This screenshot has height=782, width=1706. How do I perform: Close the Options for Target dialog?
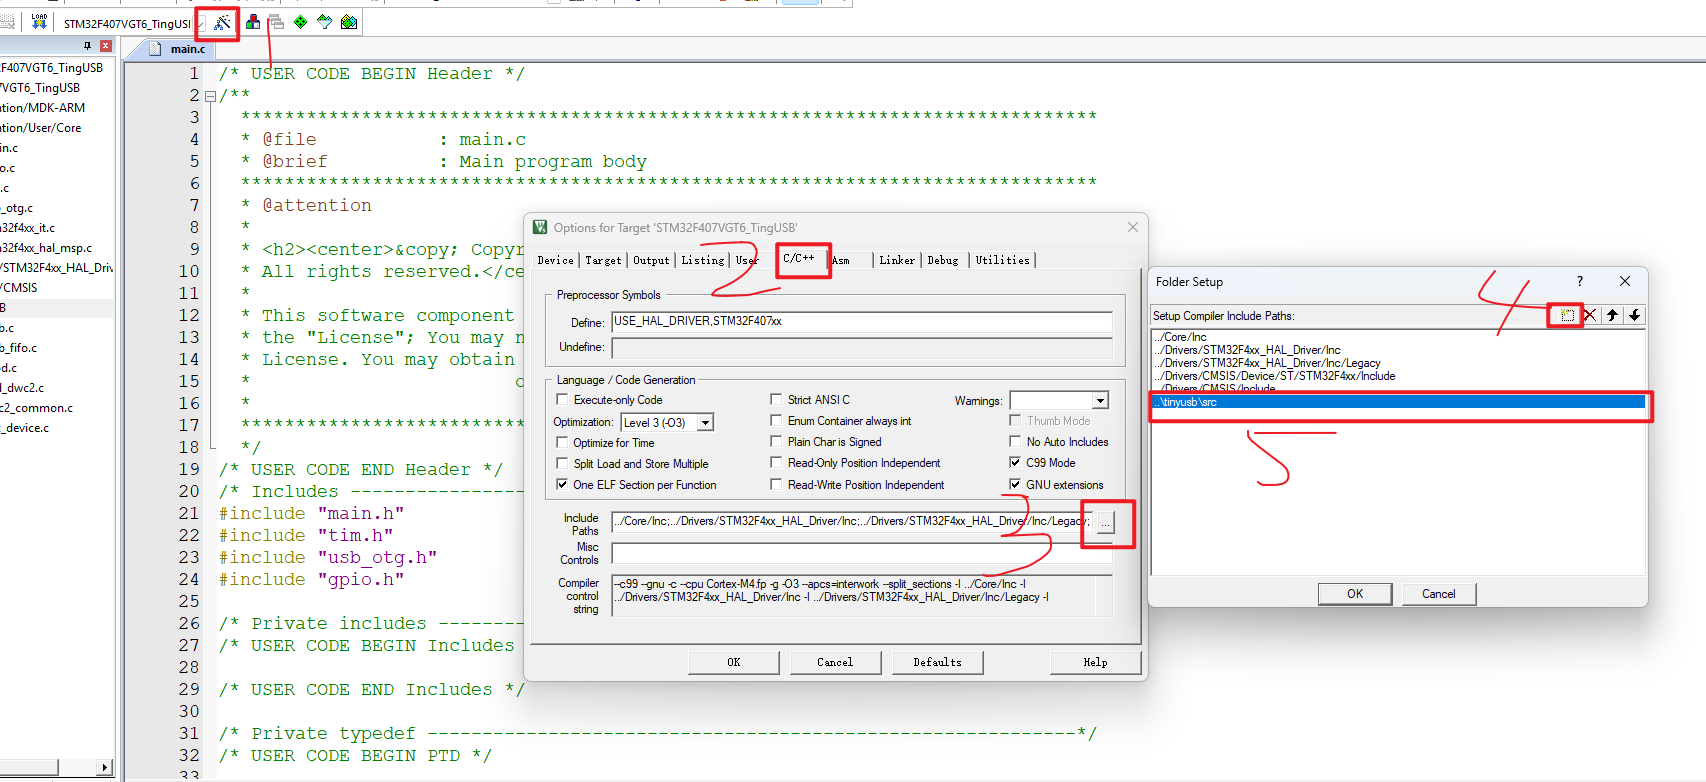point(1132,227)
